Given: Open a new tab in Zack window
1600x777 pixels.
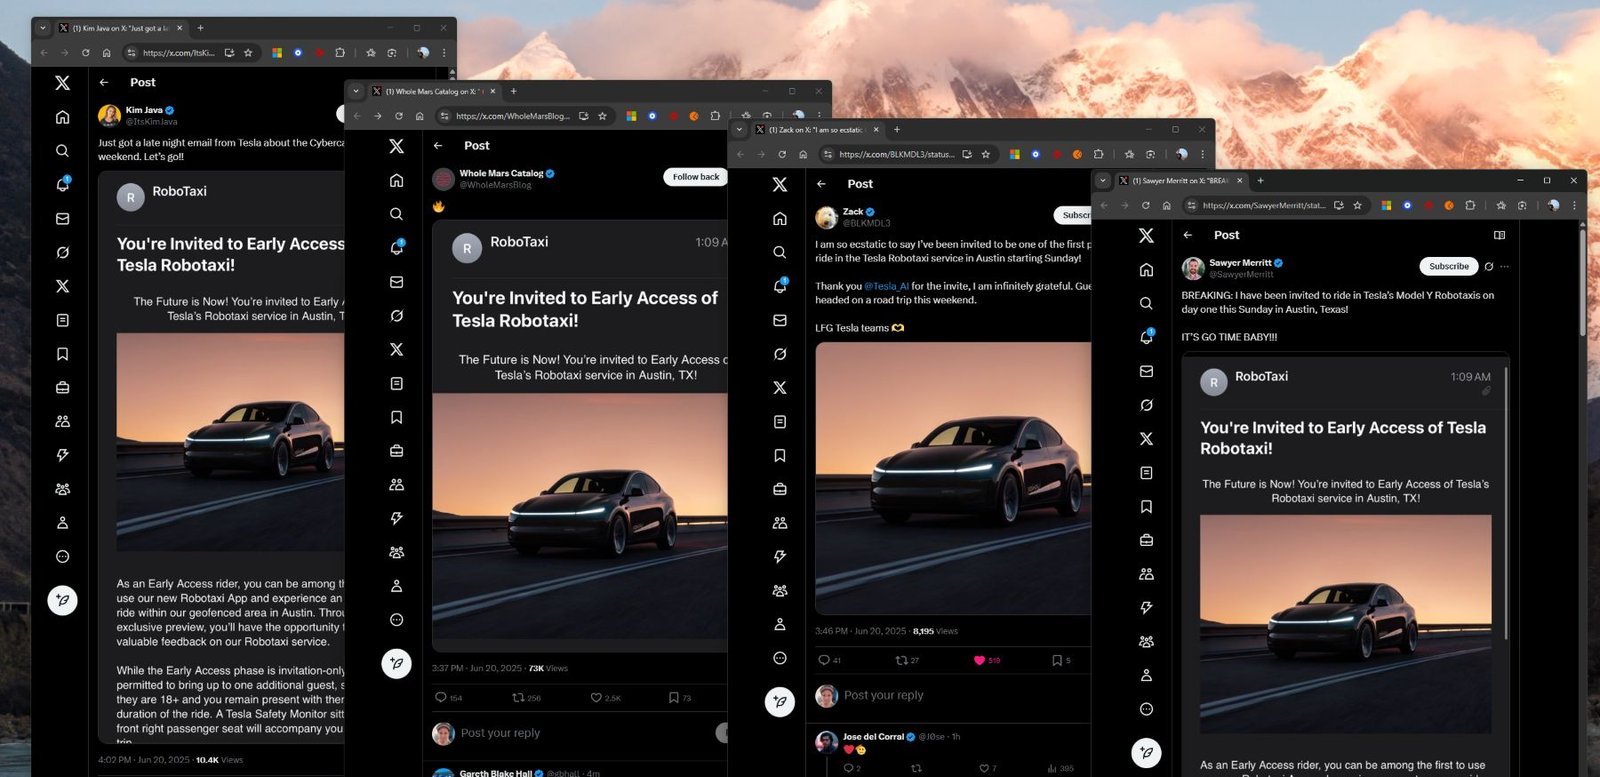Looking at the screenshot, I should 897,129.
